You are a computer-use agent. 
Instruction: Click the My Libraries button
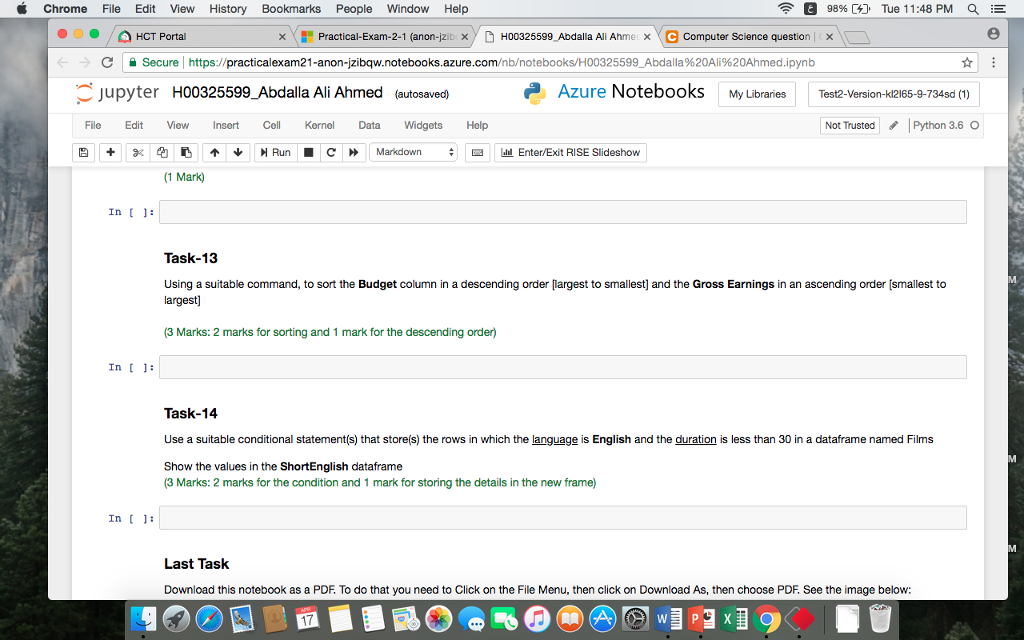pos(758,92)
